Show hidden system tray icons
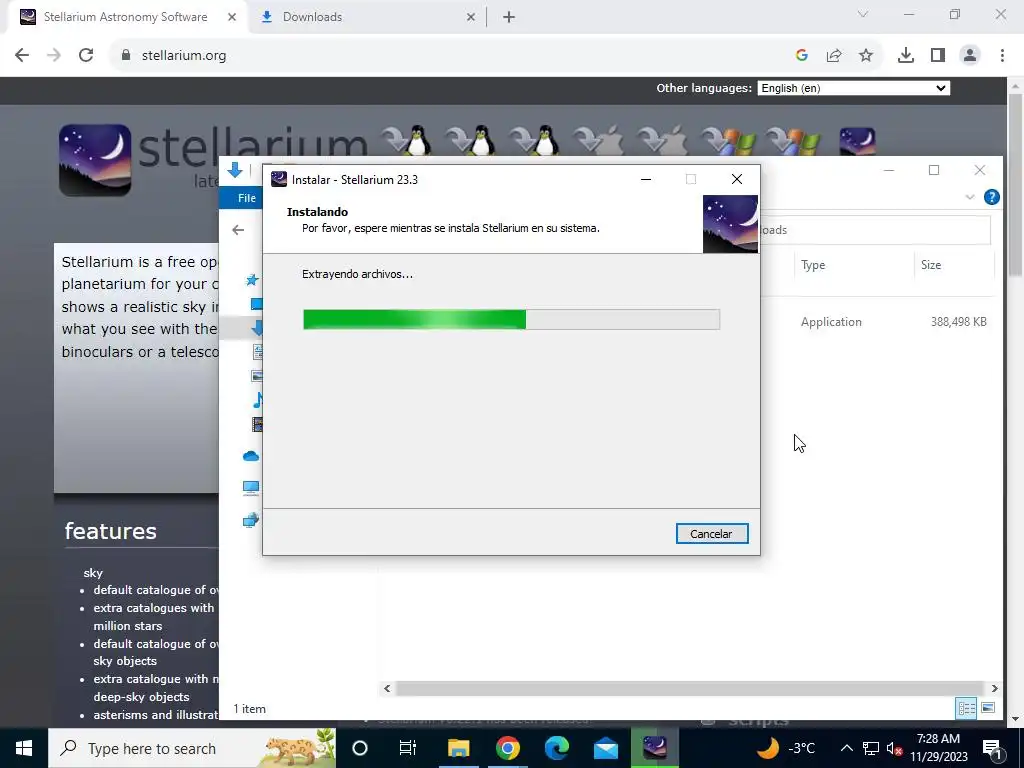 [846, 748]
